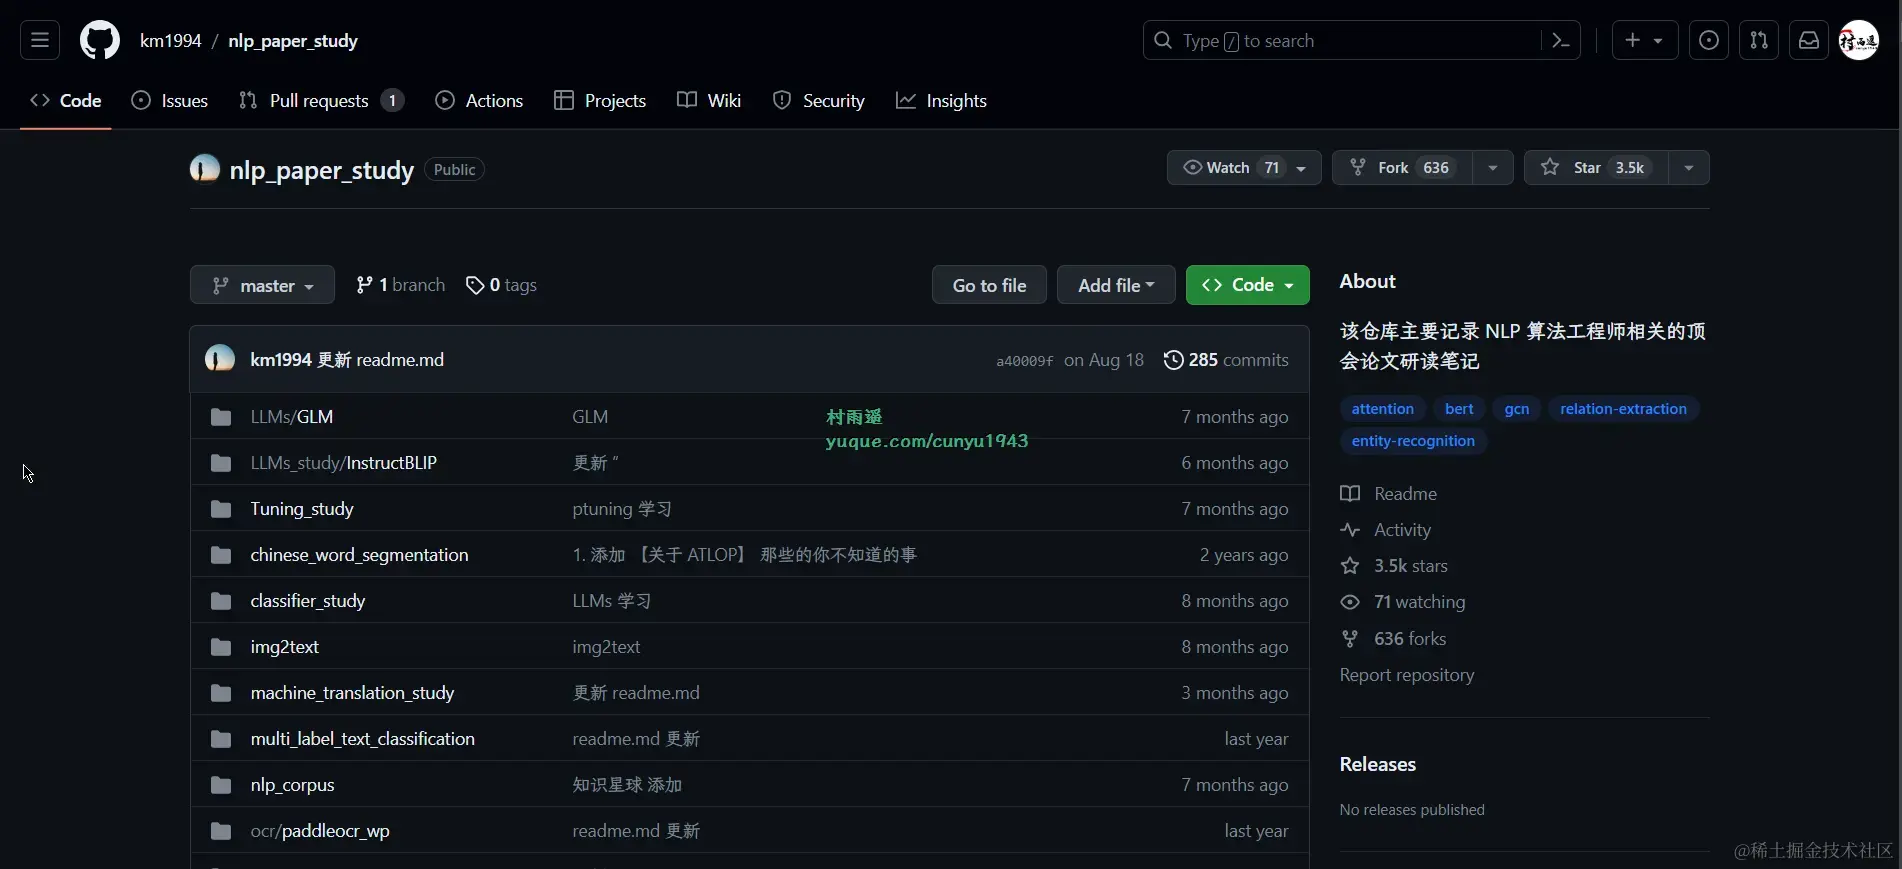Viewport: 1902px width, 869px height.
Task: Open the Tuning_study folder
Action: click(302, 509)
